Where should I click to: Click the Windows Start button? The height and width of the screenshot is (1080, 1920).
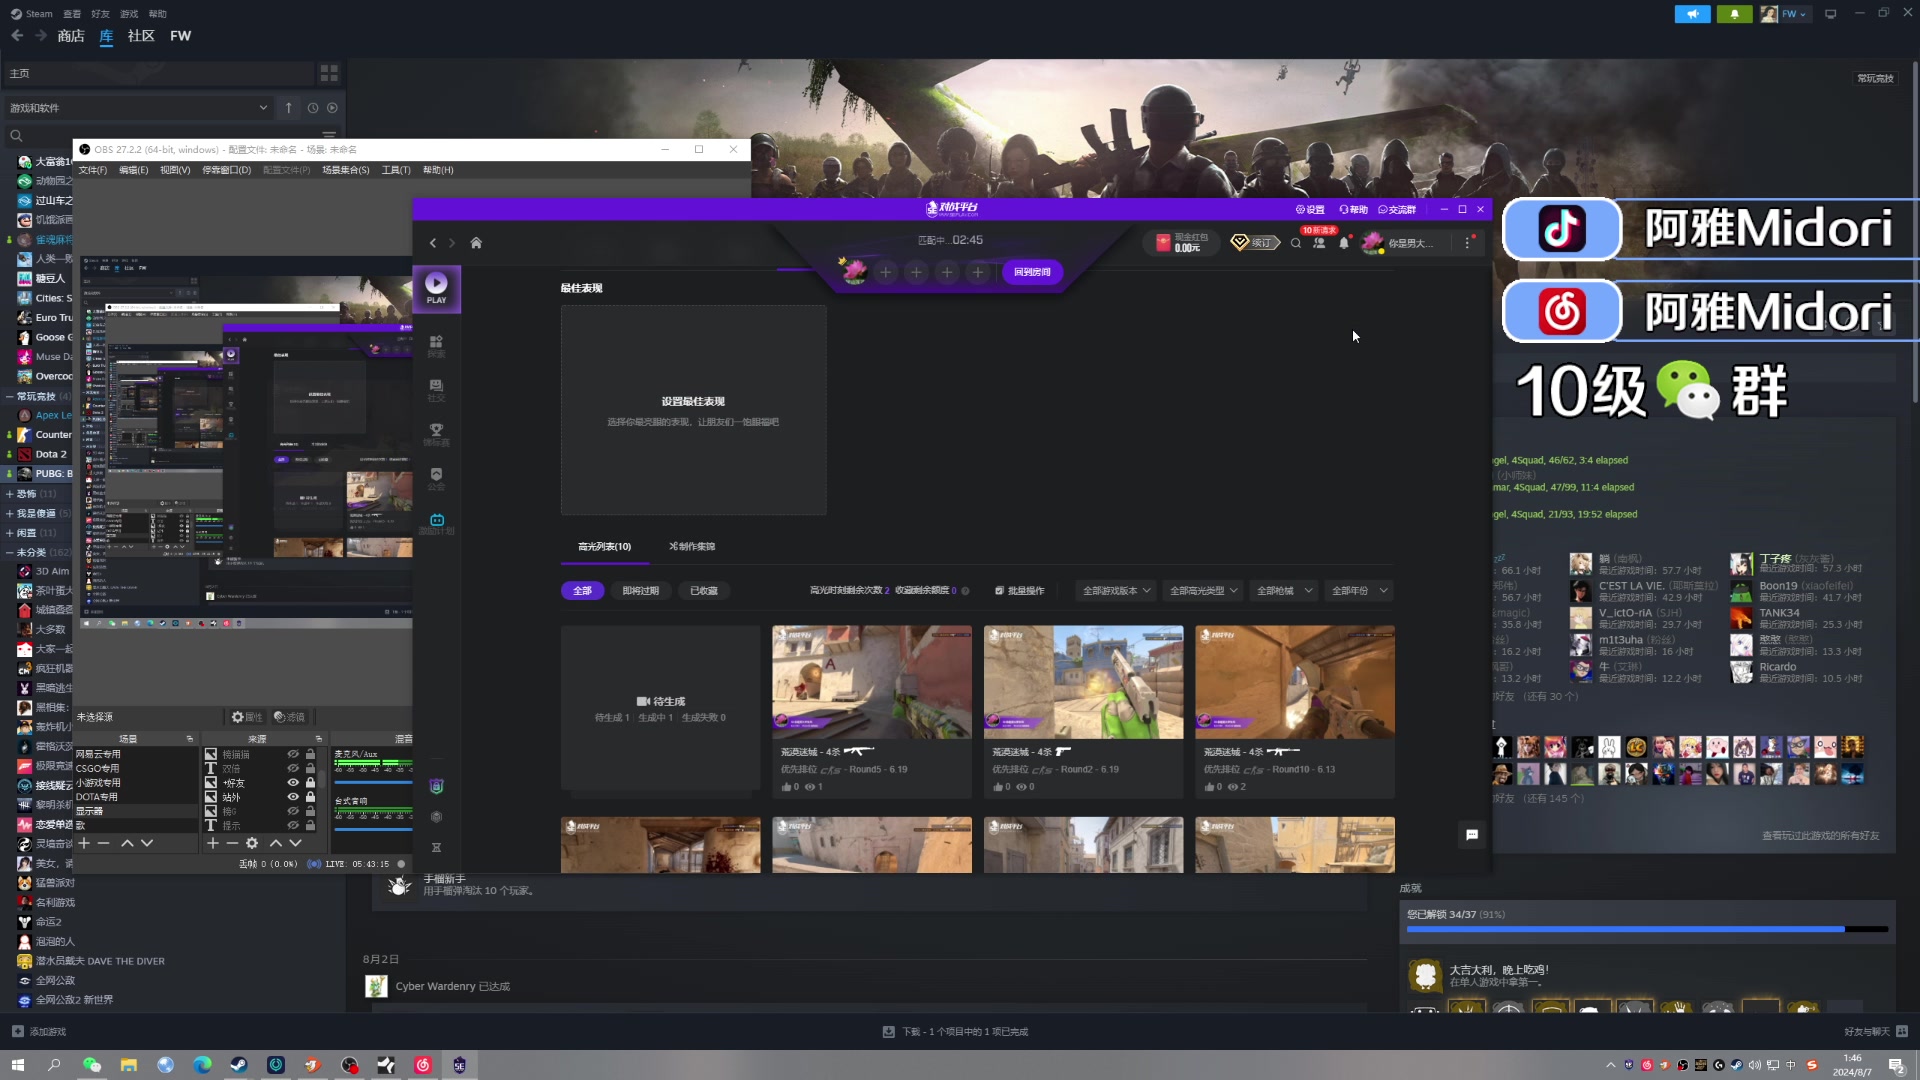17,1065
